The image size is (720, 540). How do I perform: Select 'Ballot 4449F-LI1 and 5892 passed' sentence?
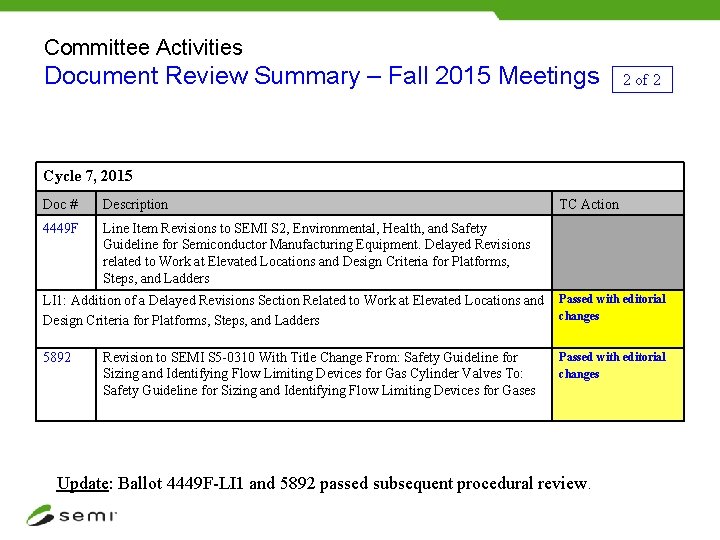(x=354, y=484)
